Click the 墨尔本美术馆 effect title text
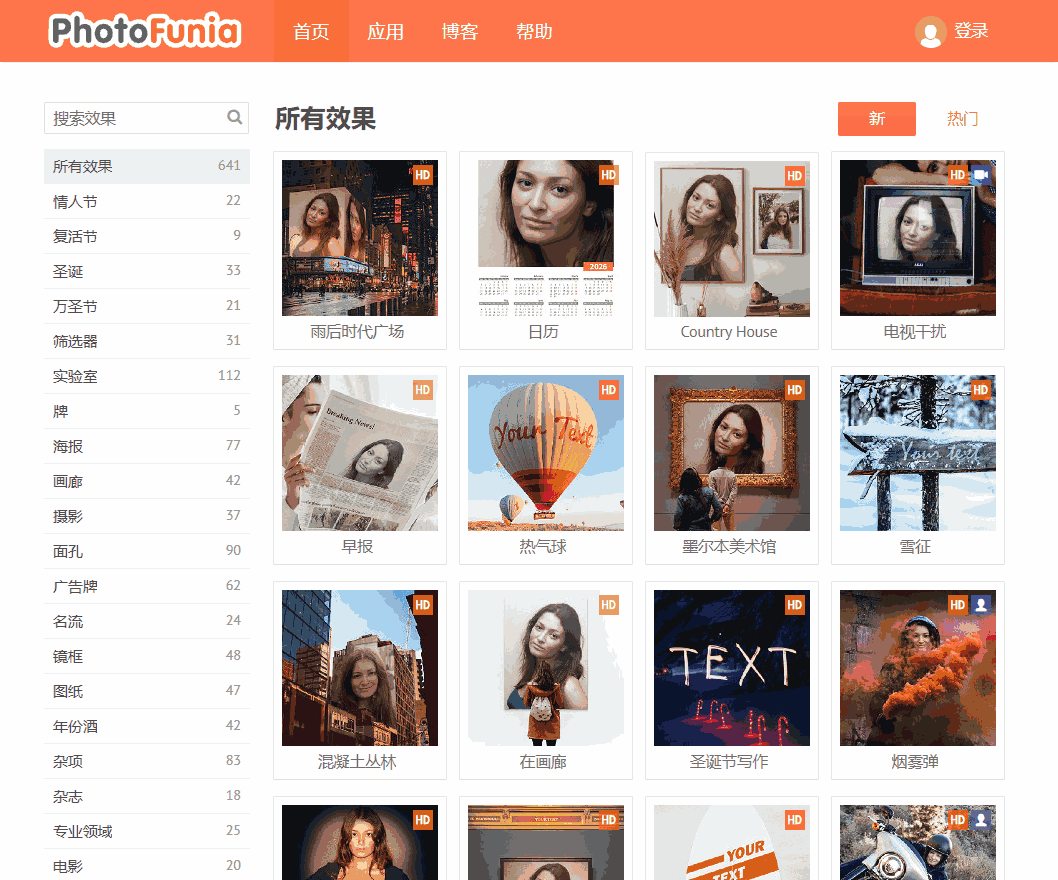This screenshot has width=1058, height=880. tap(729, 547)
